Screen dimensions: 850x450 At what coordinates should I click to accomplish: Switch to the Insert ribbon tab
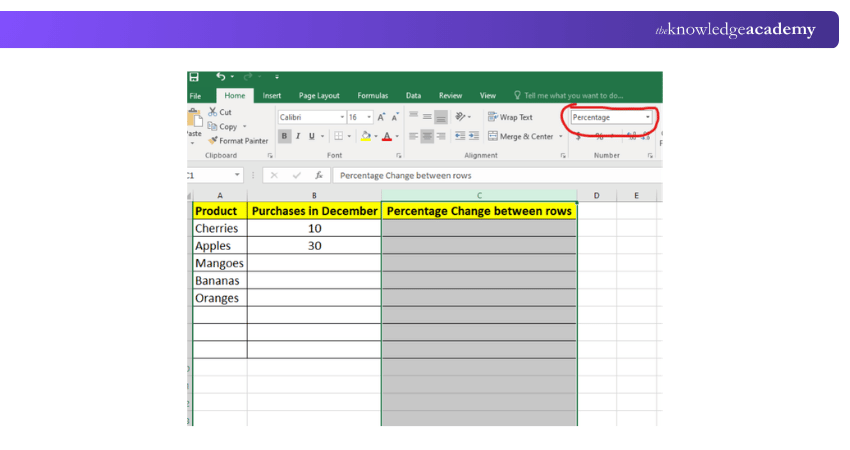tap(272, 95)
